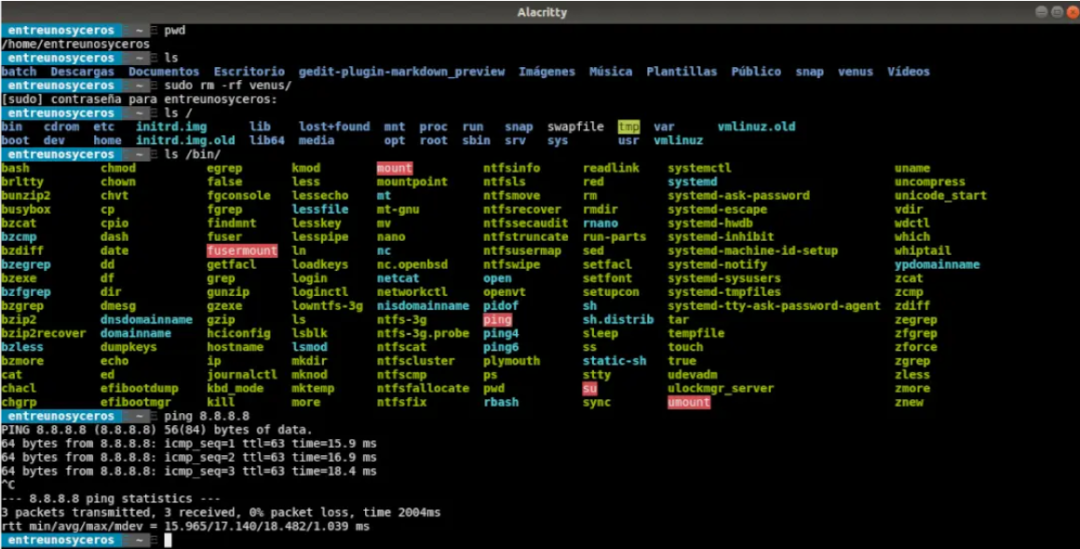Click the netcat entry
Image resolution: width=1080 pixels, height=549 pixels.
click(398, 278)
